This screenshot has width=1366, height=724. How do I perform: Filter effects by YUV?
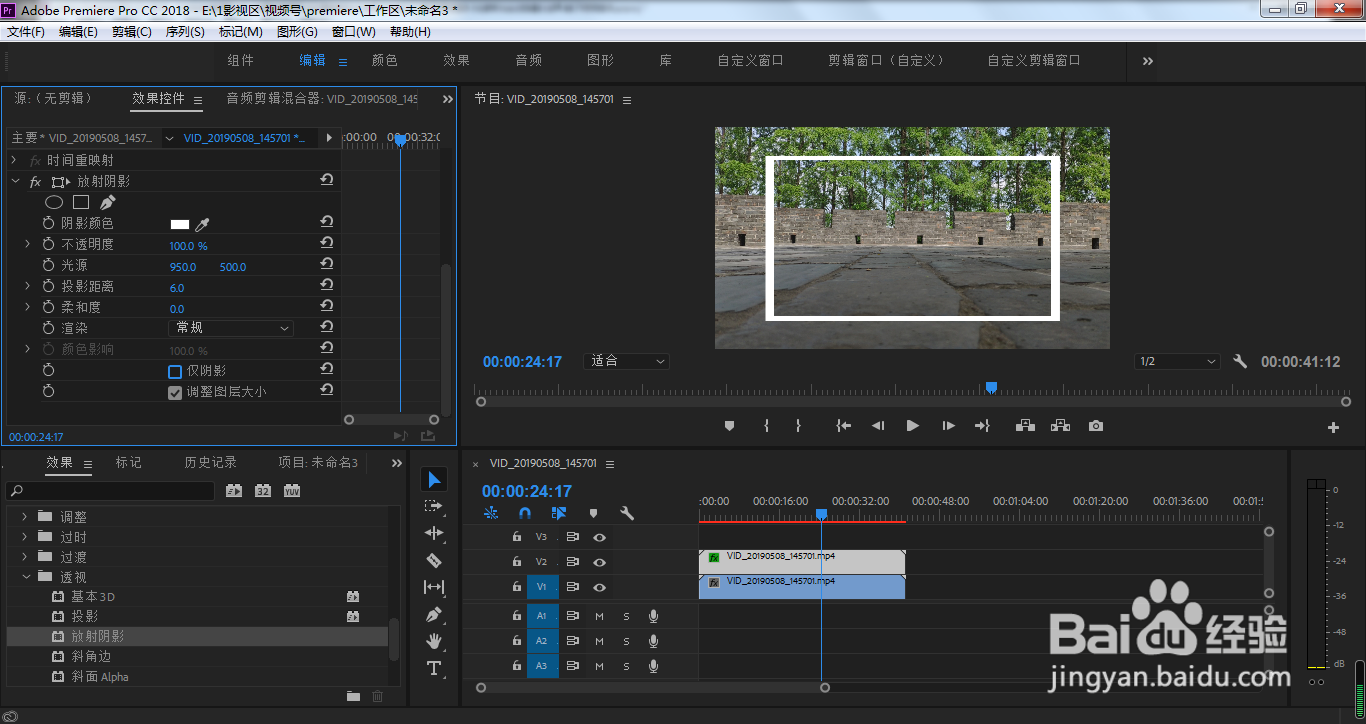pos(292,491)
